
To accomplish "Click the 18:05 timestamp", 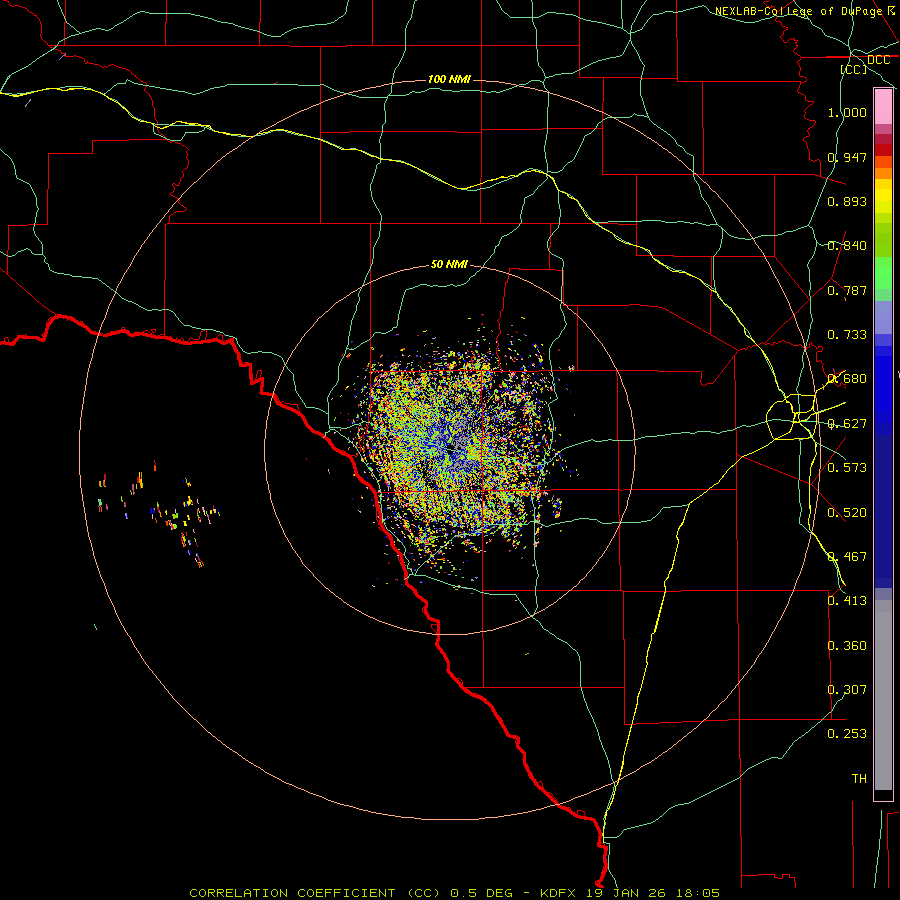I will coord(697,893).
